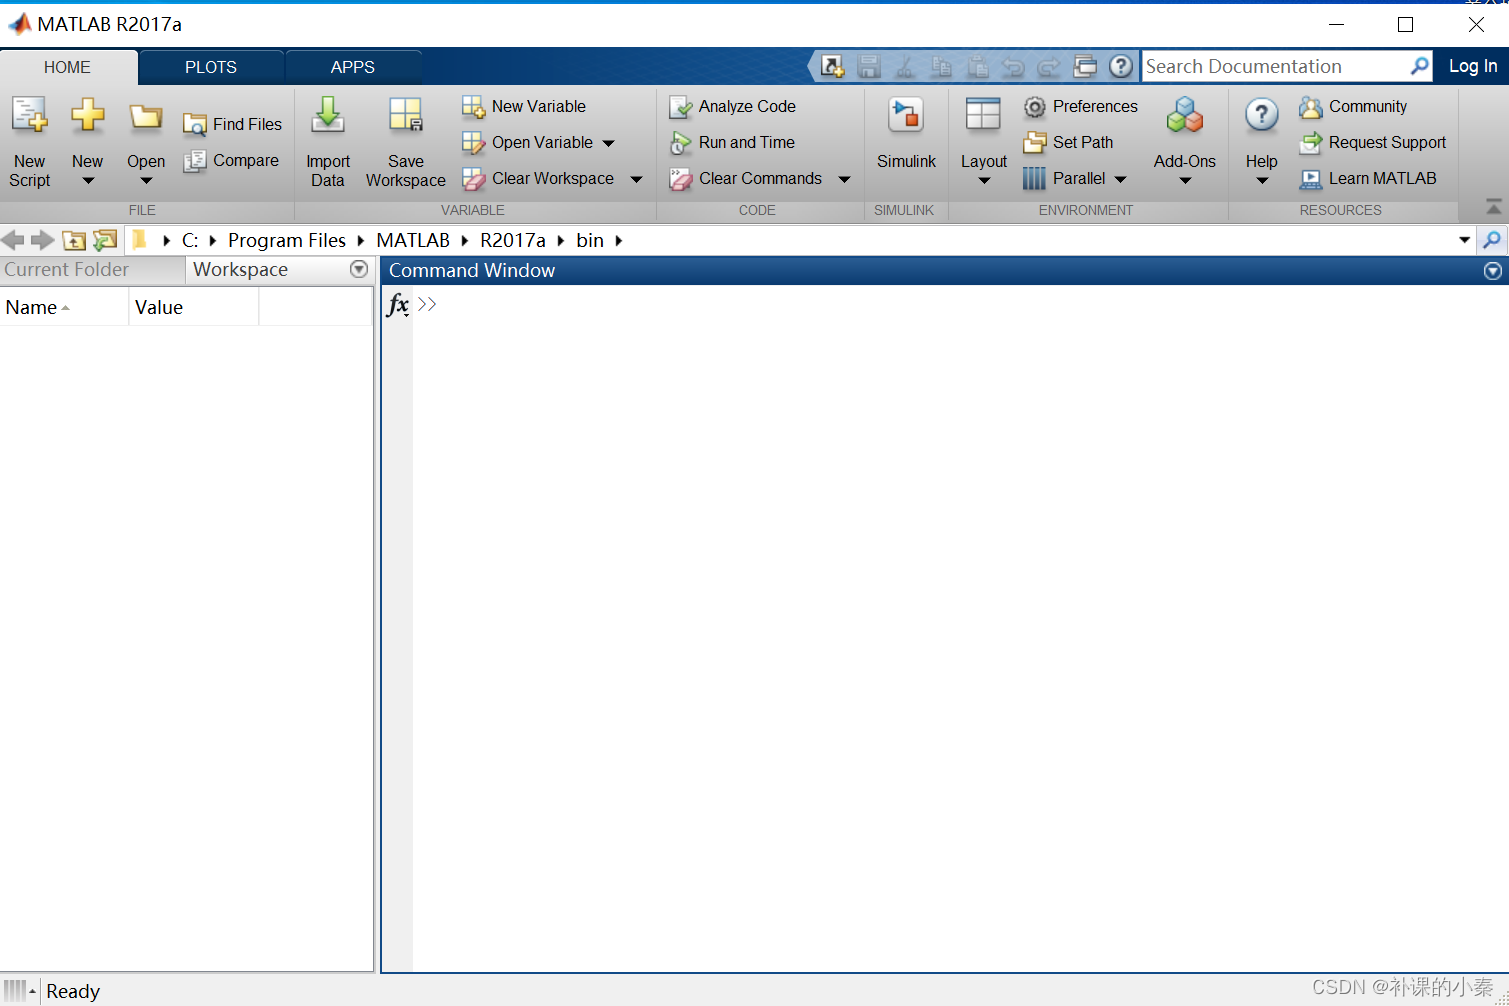
Task: Switch to the HOME tab
Action: coord(68,67)
